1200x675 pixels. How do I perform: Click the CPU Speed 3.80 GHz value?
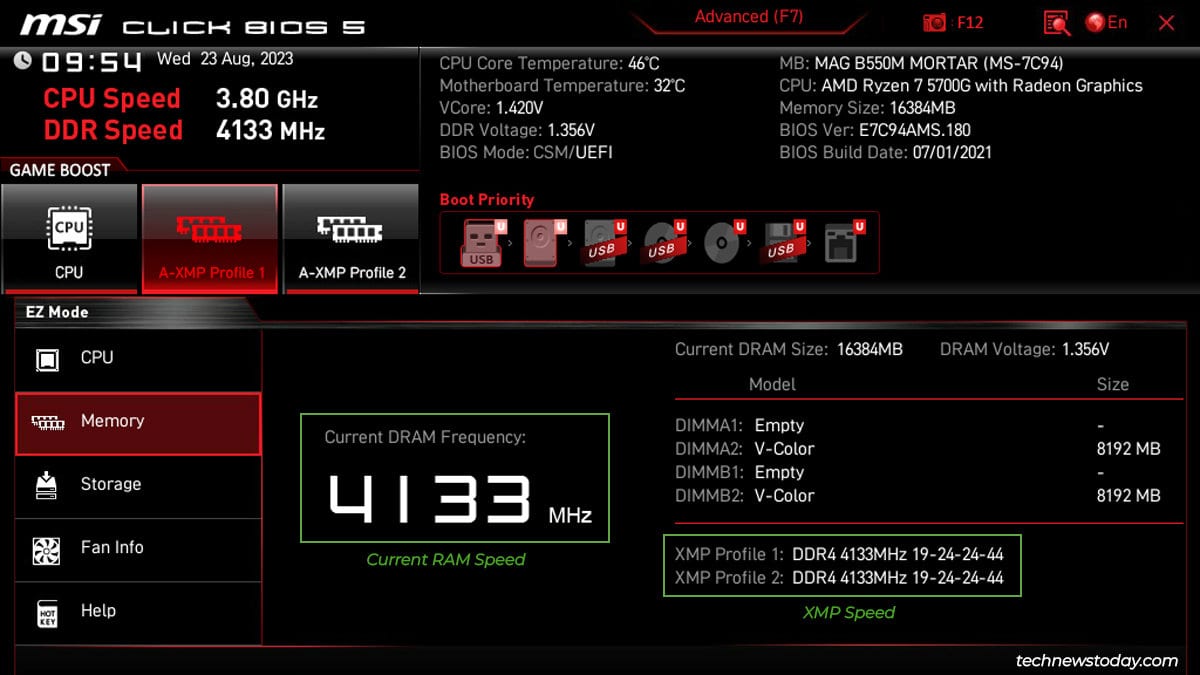pyautogui.click(x=267, y=99)
